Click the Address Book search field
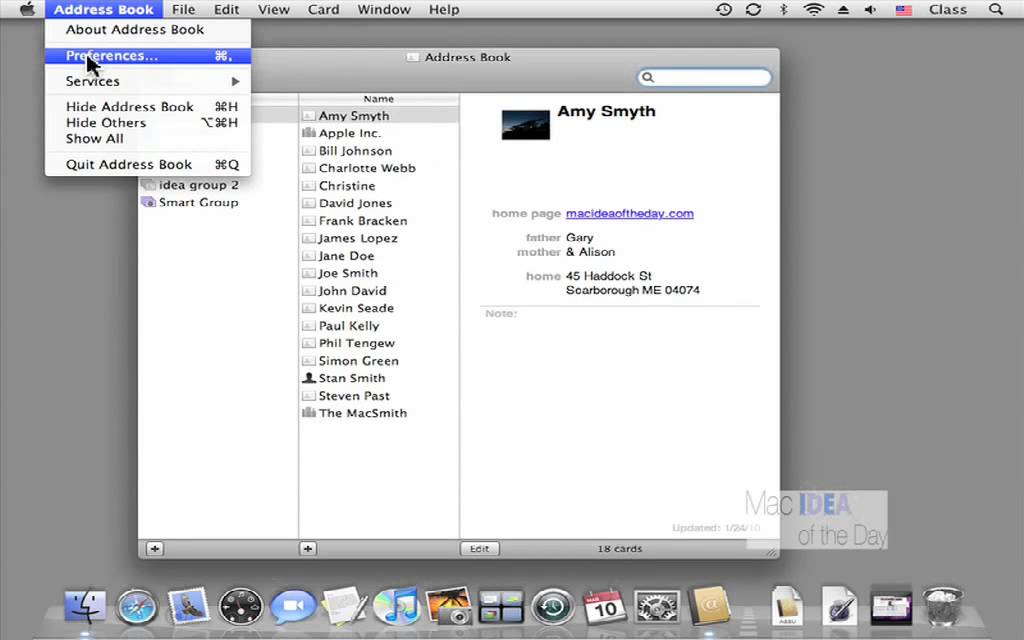 tap(704, 77)
